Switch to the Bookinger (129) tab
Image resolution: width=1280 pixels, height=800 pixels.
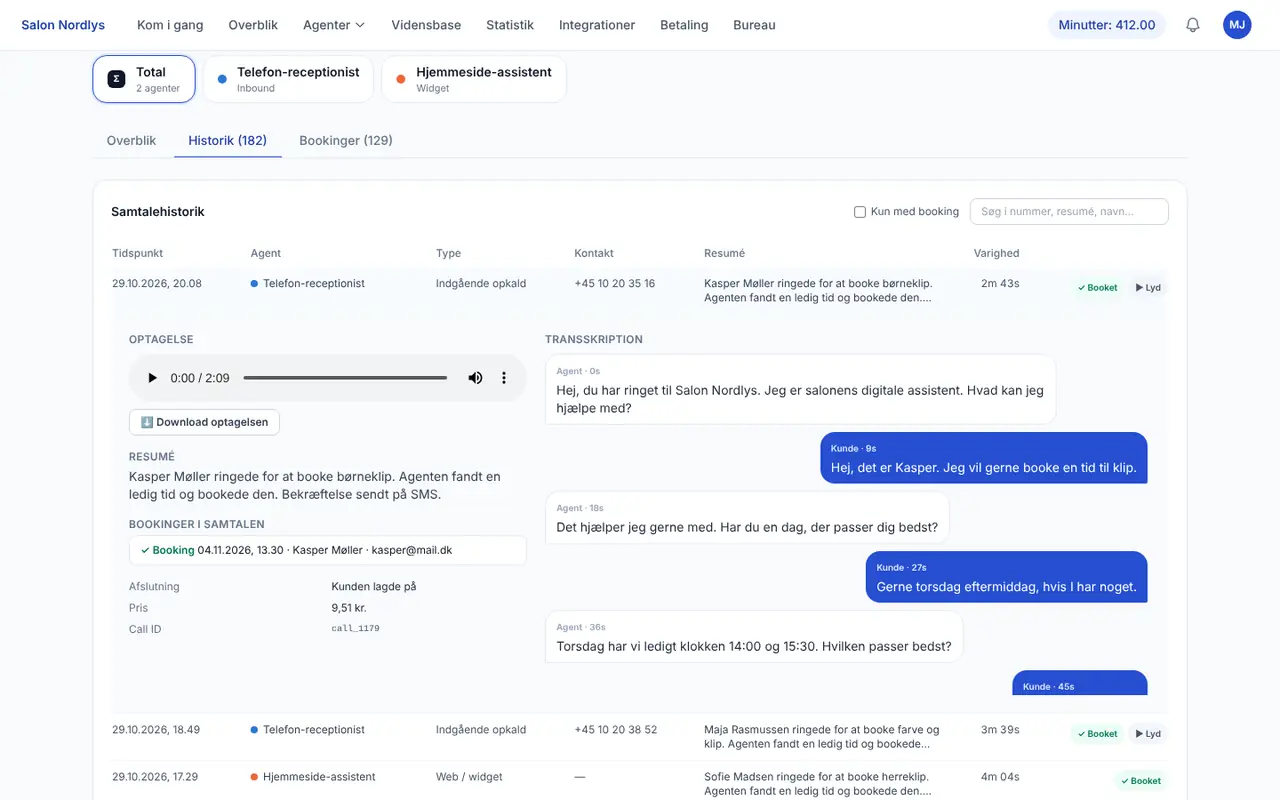click(x=346, y=141)
